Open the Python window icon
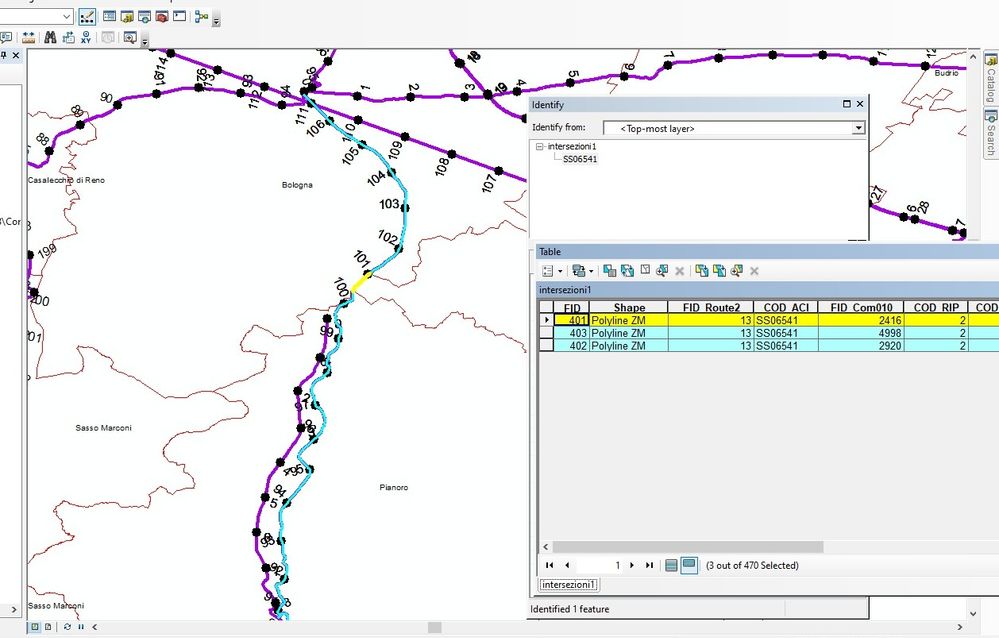 coord(180,17)
